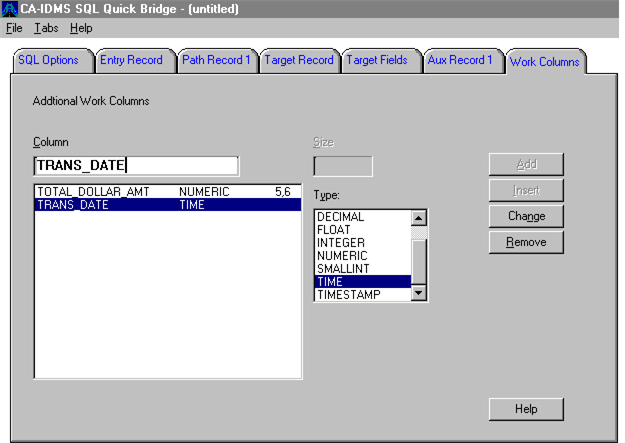Choose FLOAT in the Type list

(x=363, y=230)
